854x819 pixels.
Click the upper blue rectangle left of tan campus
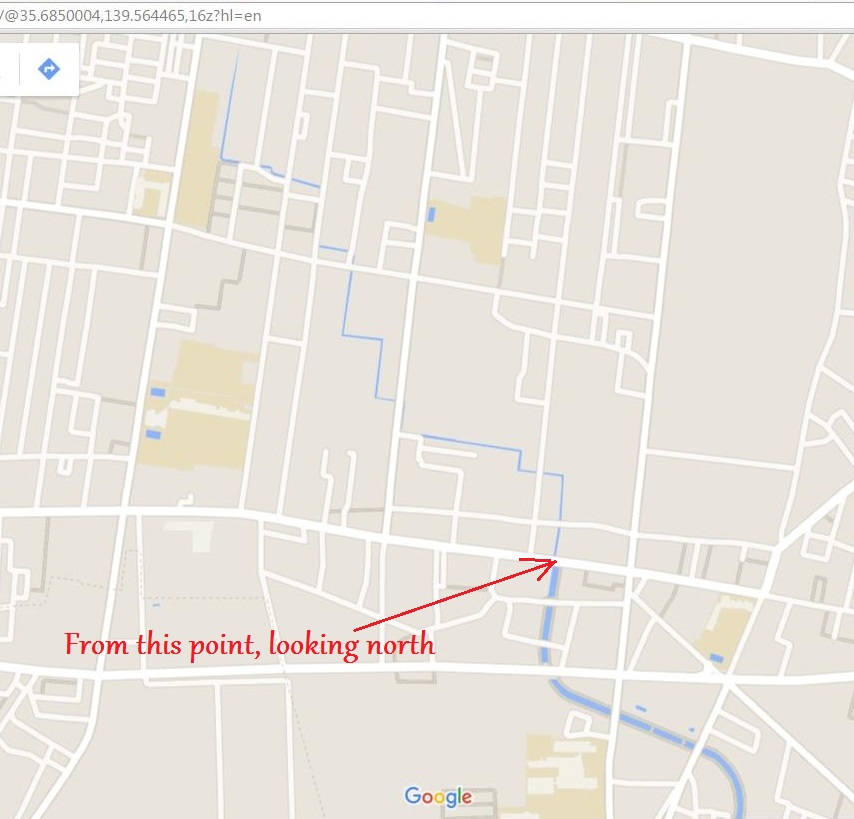[x=157, y=392]
